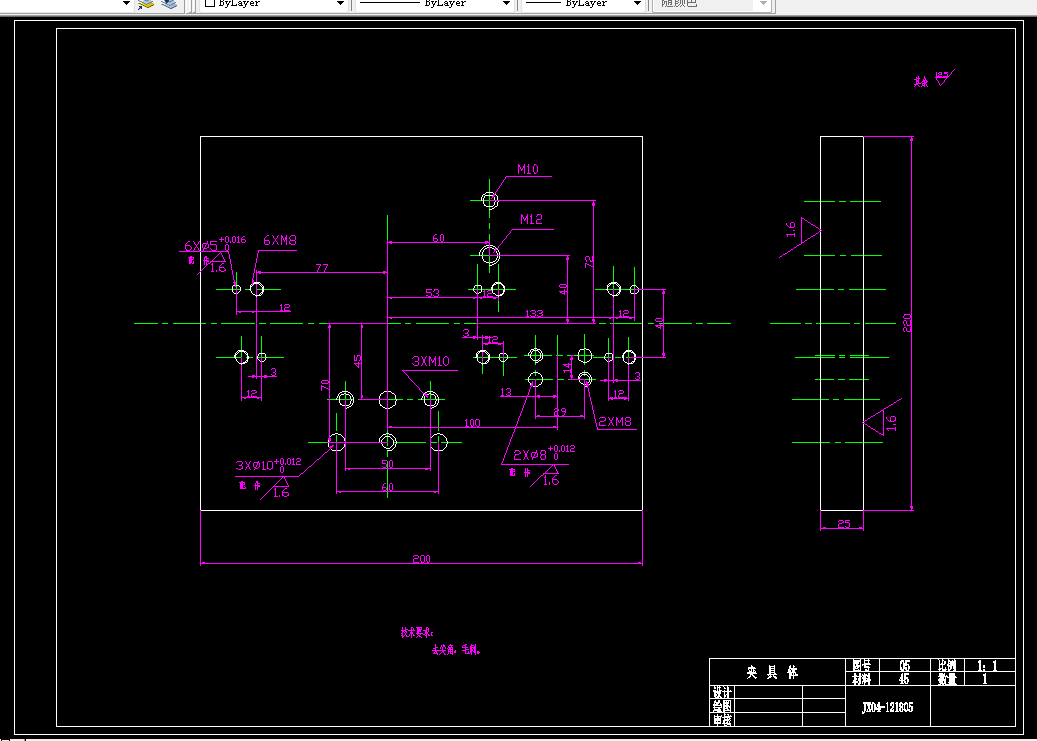Screen dimensions: 1037x741
Task: Select the 6Xø5 +0.016 tolerance callout
Action: (215, 244)
